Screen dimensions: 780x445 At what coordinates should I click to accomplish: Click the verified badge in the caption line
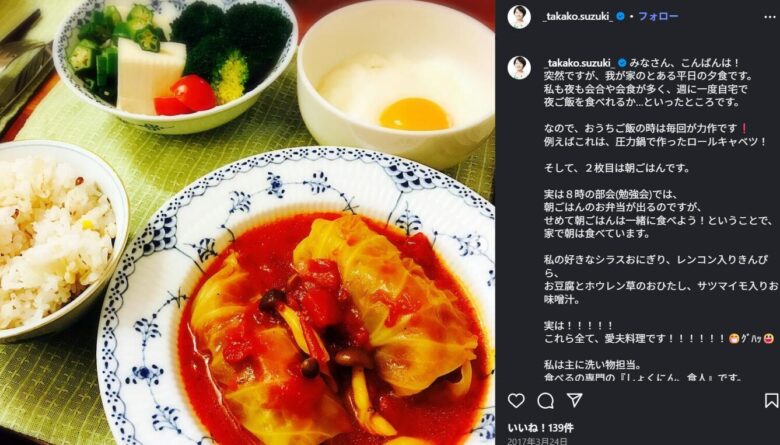(x=622, y=63)
